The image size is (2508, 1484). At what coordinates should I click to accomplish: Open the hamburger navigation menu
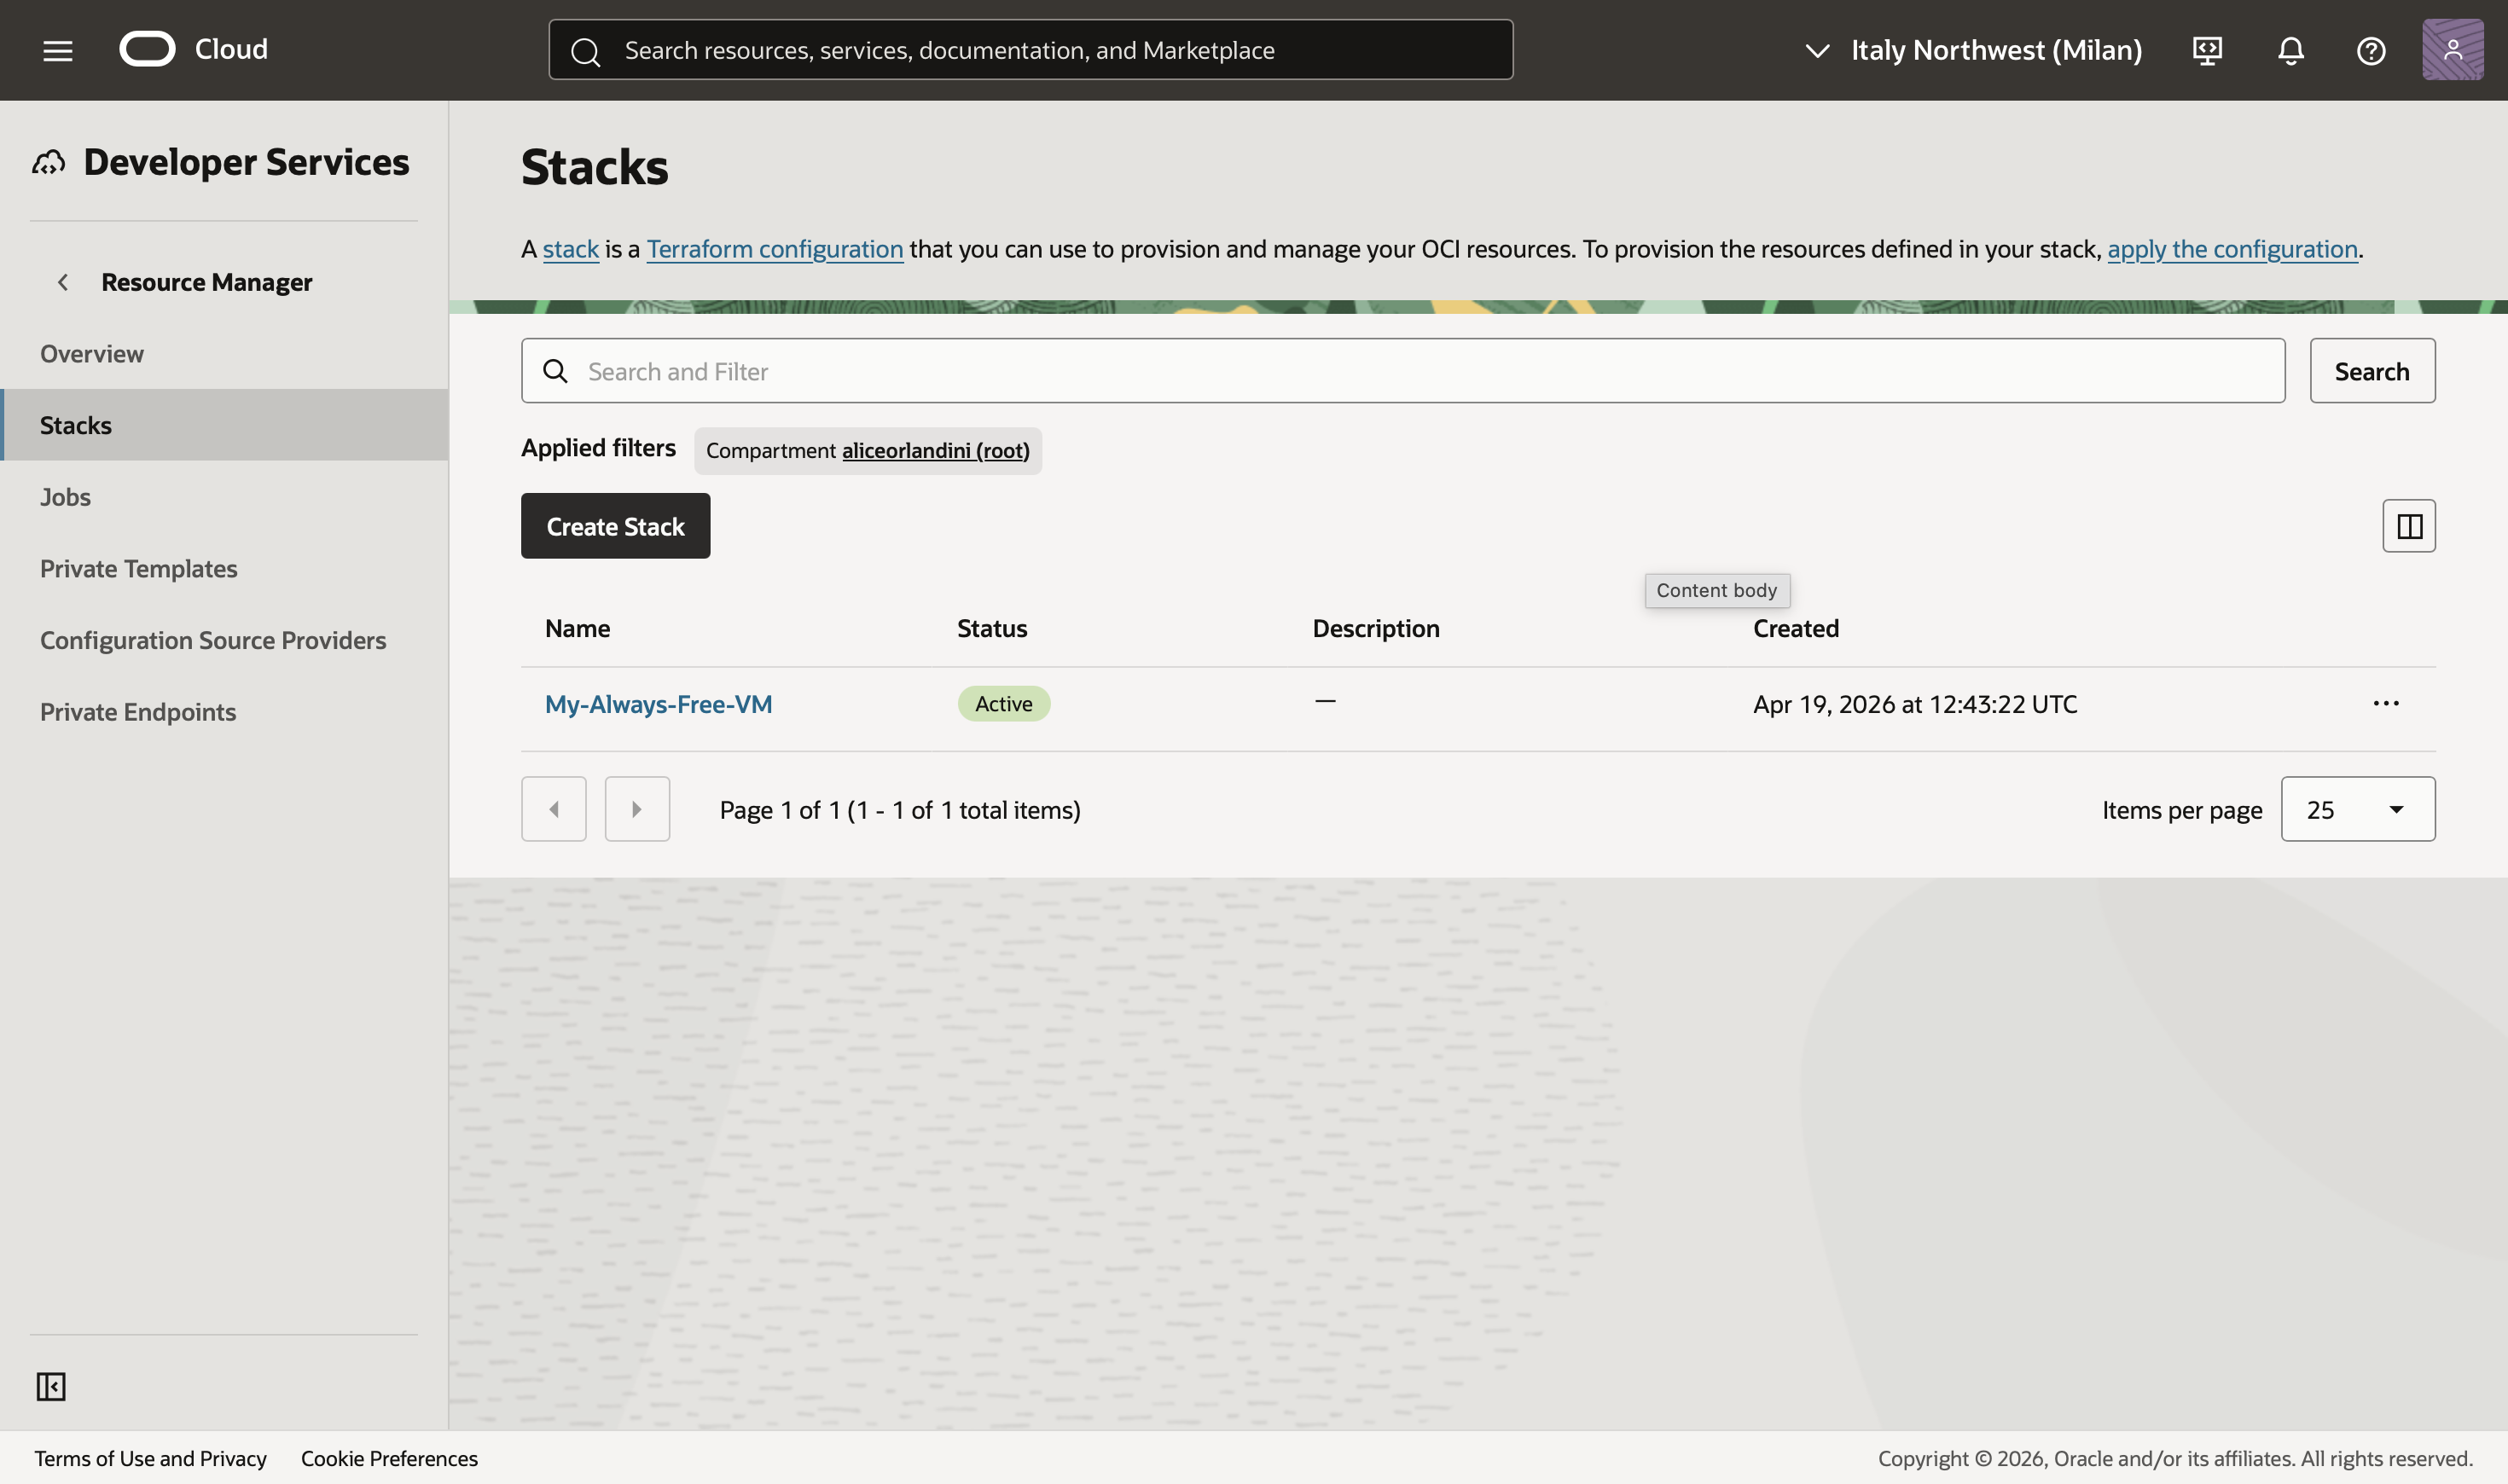tap(58, 50)
